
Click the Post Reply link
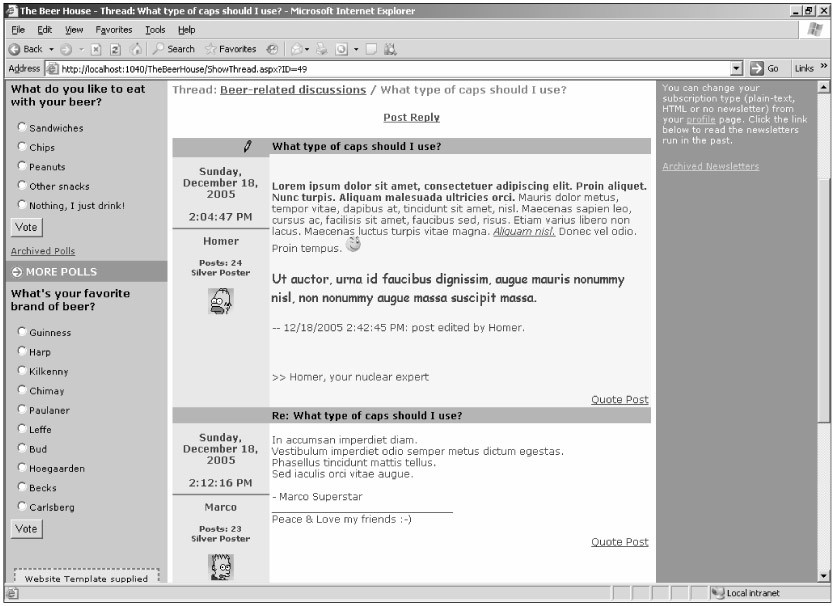[411, 117]
